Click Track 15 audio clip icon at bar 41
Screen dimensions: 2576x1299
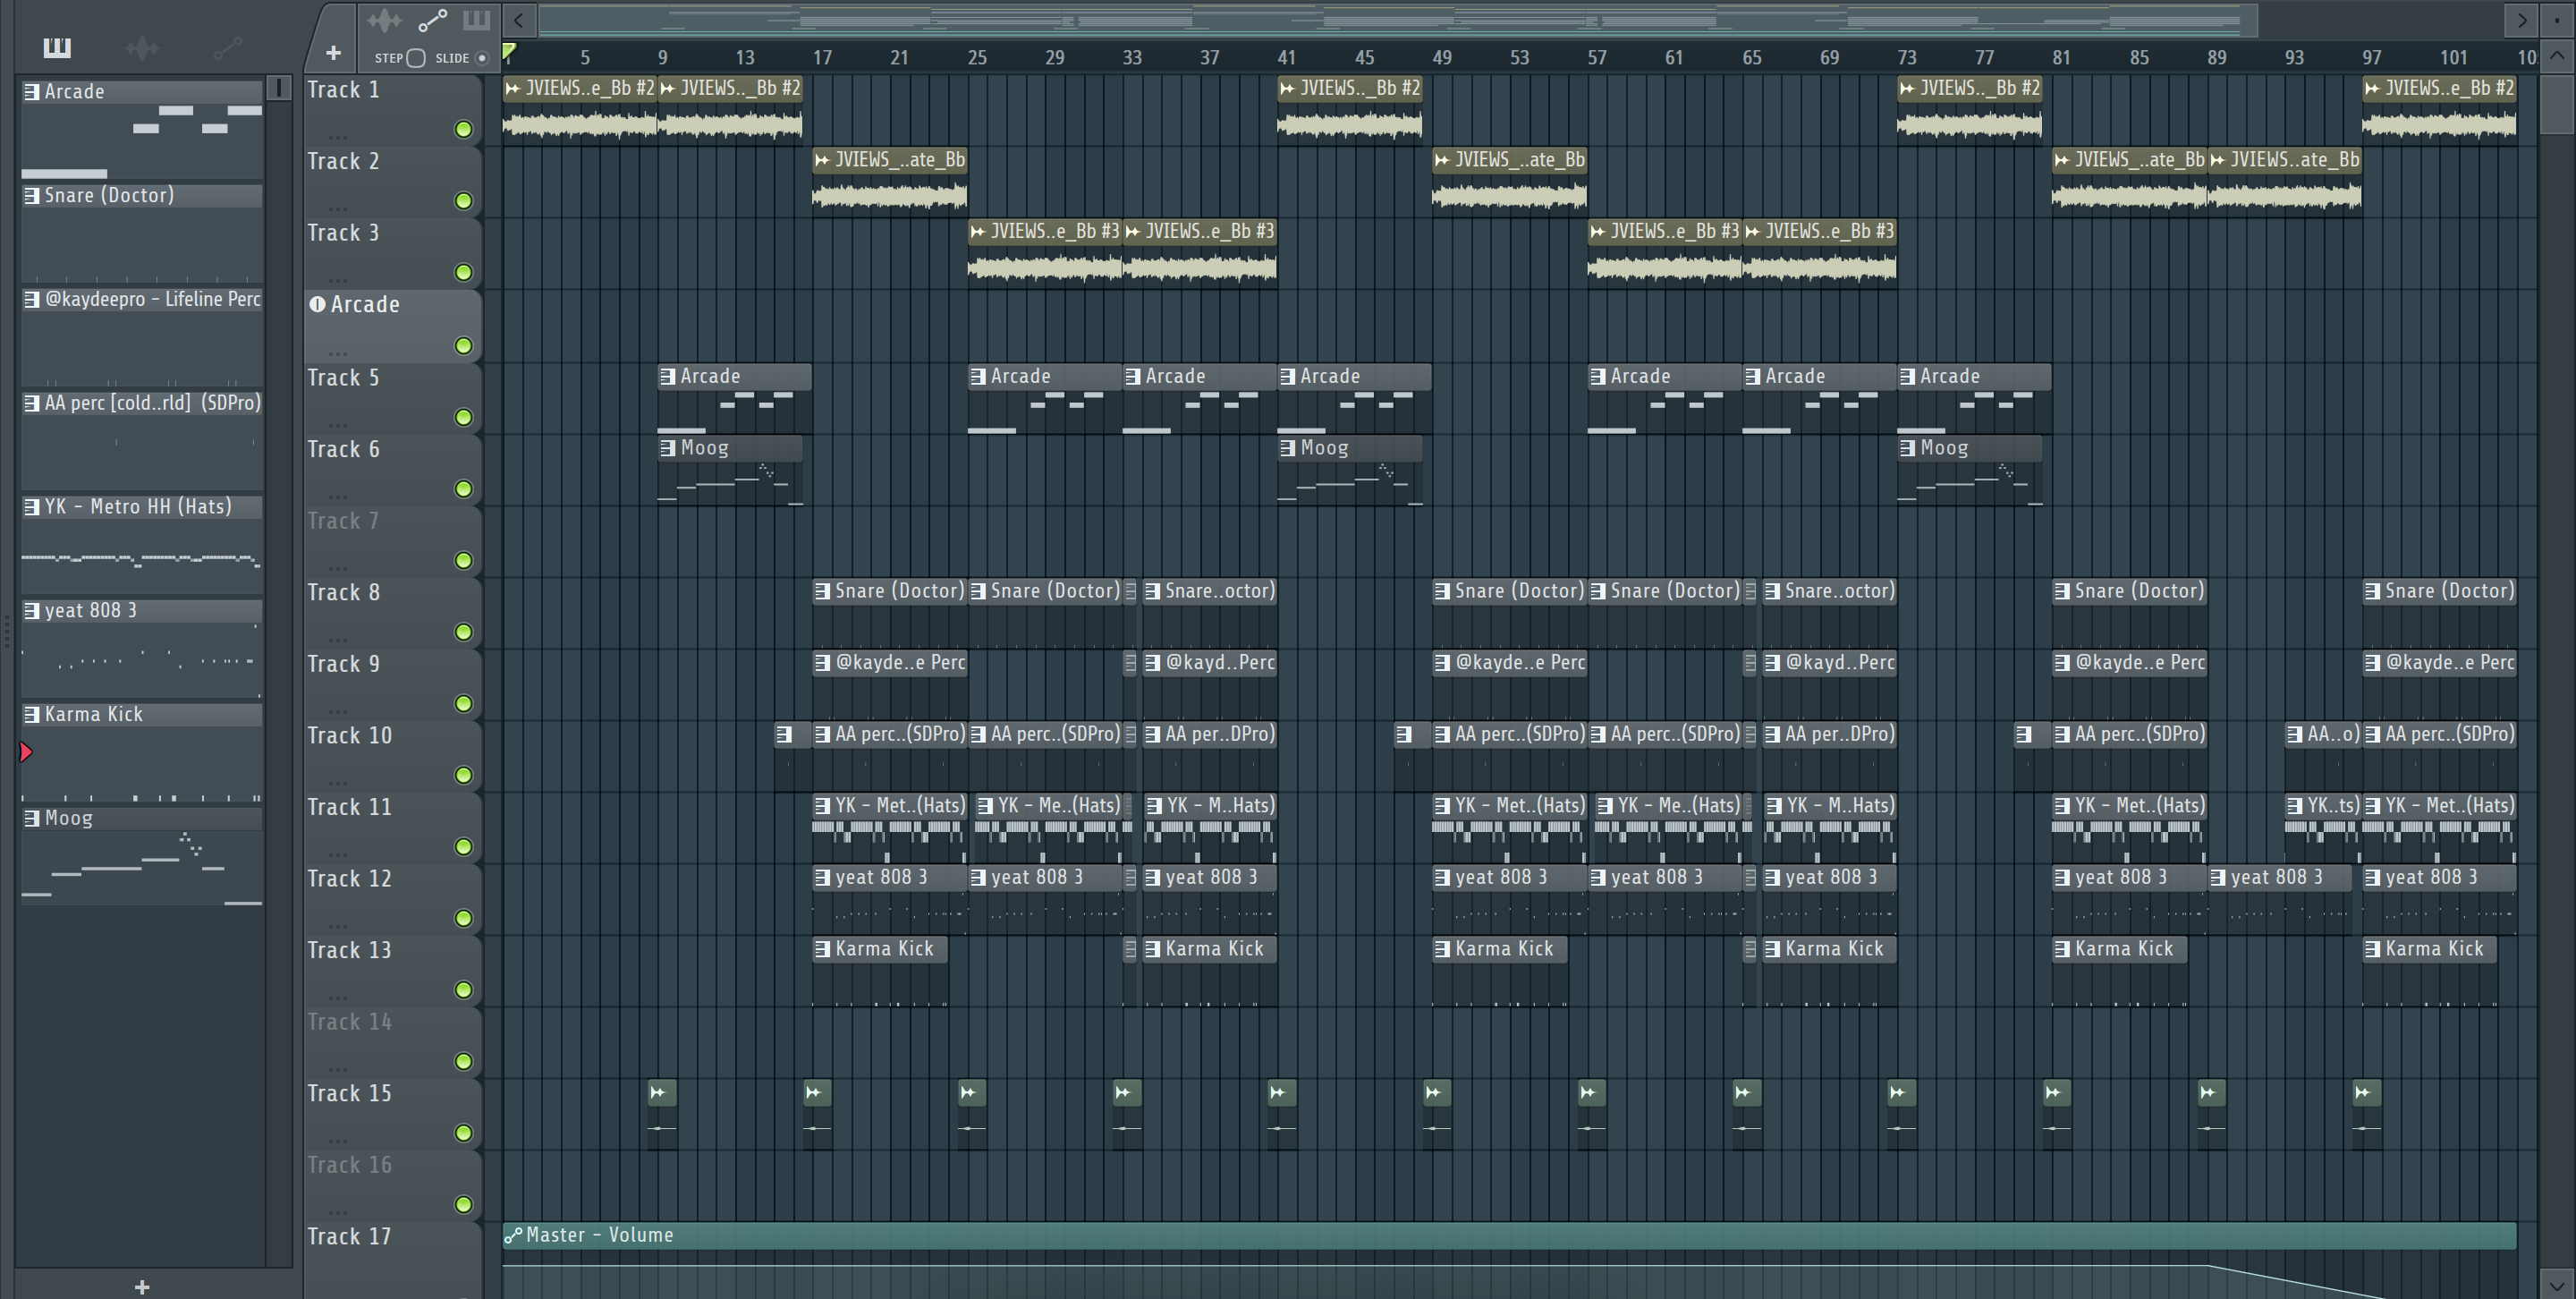pos(1278,1093)
